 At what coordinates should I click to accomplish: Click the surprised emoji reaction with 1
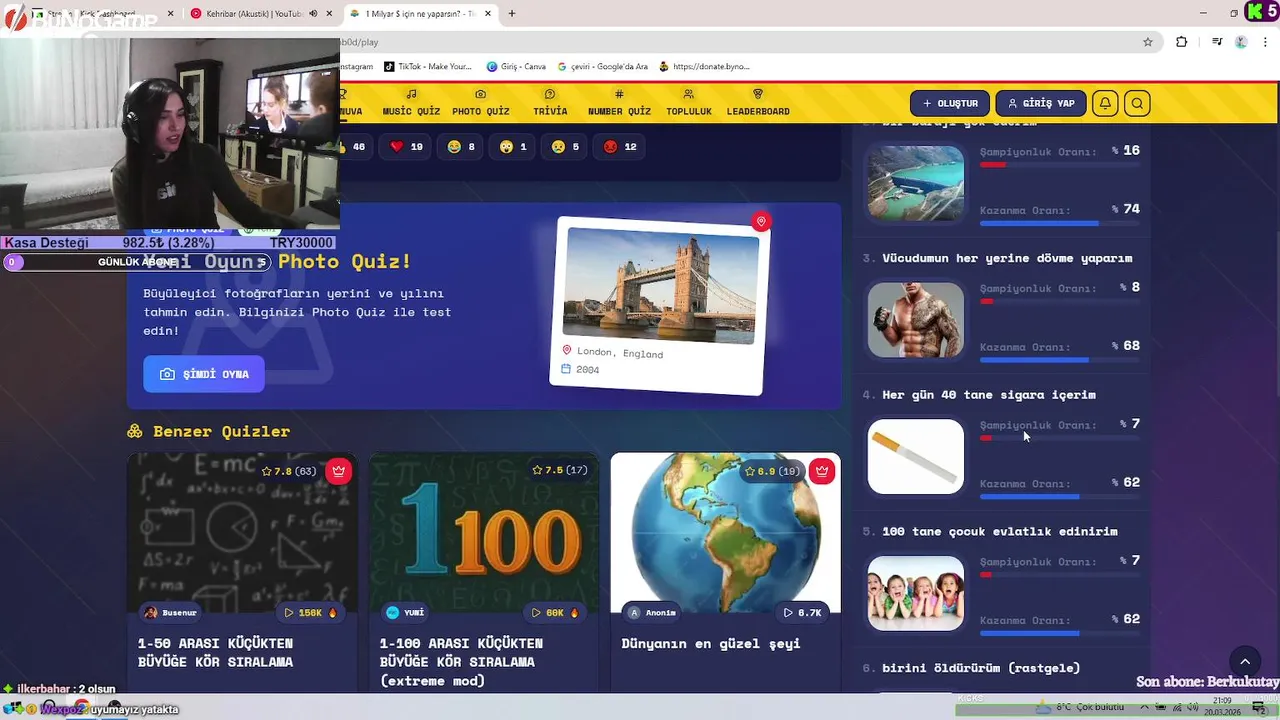pos(513,147)
